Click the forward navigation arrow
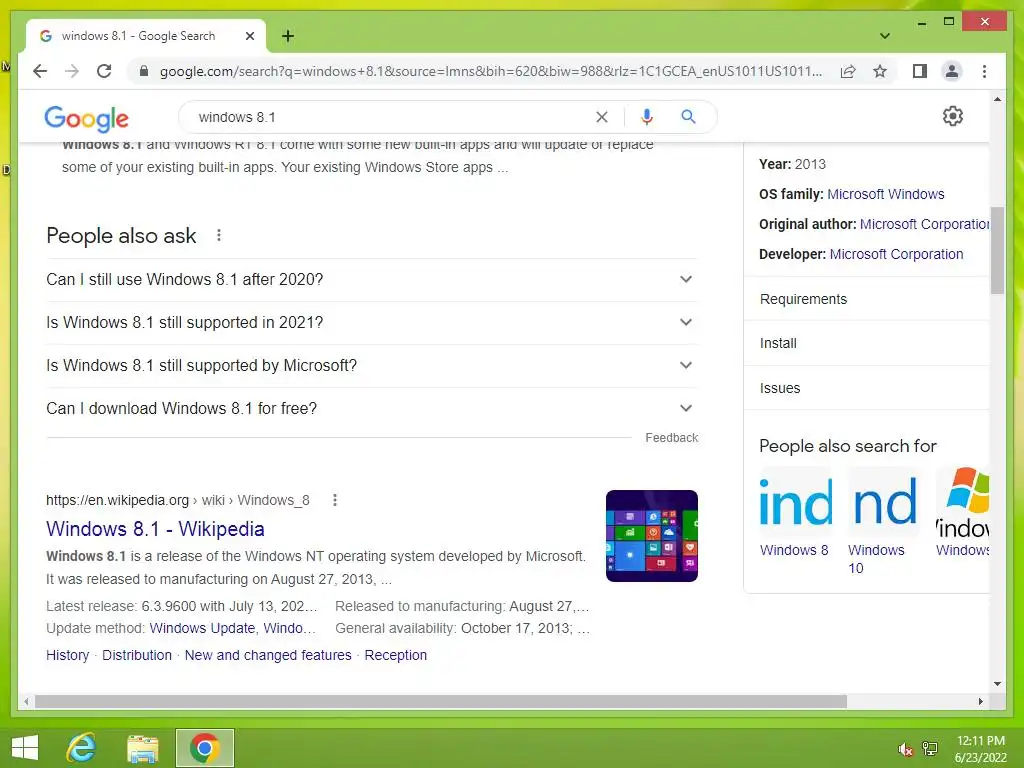Viewport: 1024px width, 768px height. click(72, 71)
